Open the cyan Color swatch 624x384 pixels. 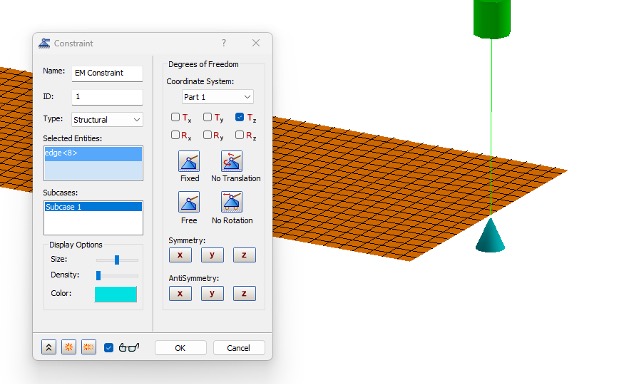pos(116,294)
